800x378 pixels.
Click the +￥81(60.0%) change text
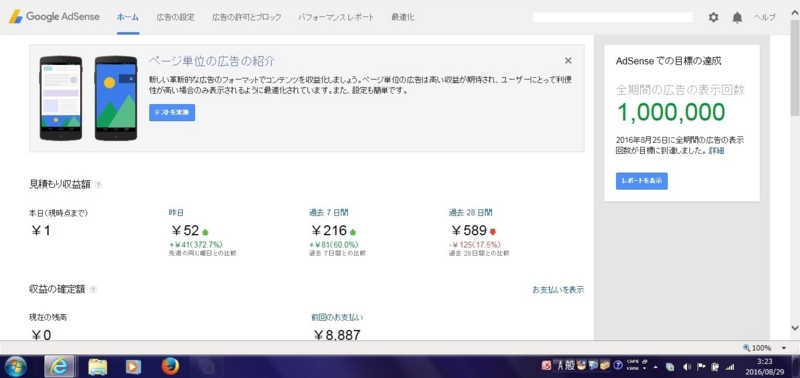point(334,244)
